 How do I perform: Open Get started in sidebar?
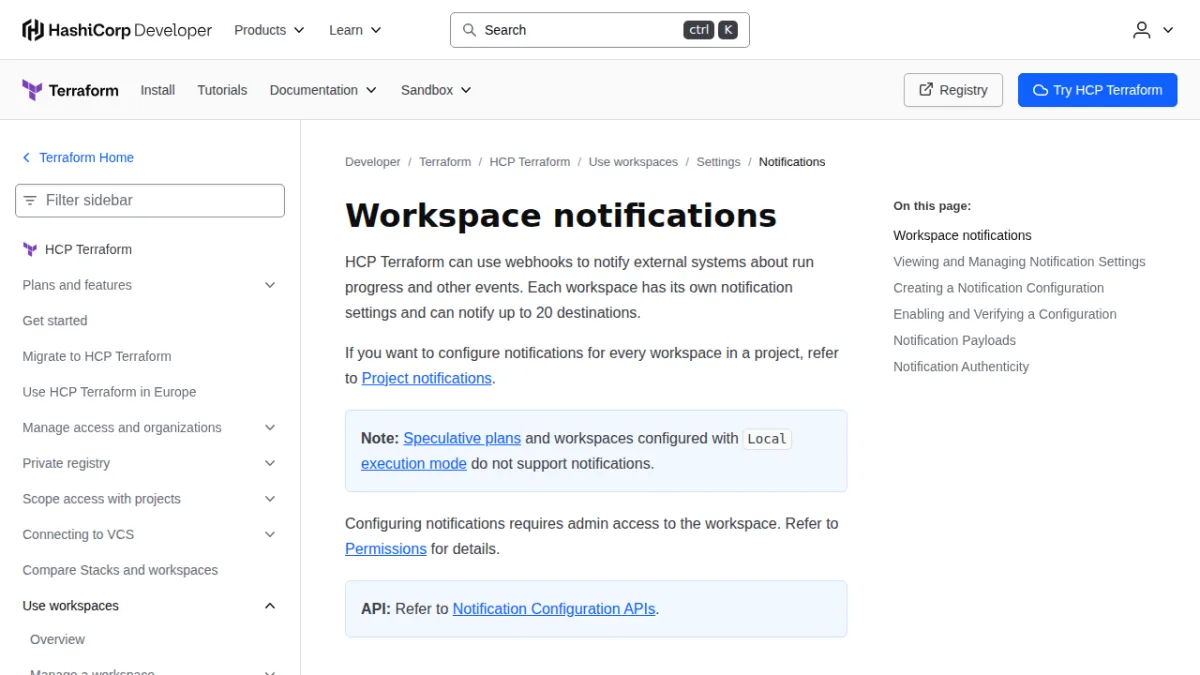pyautogui.click(x=55, y=321)
